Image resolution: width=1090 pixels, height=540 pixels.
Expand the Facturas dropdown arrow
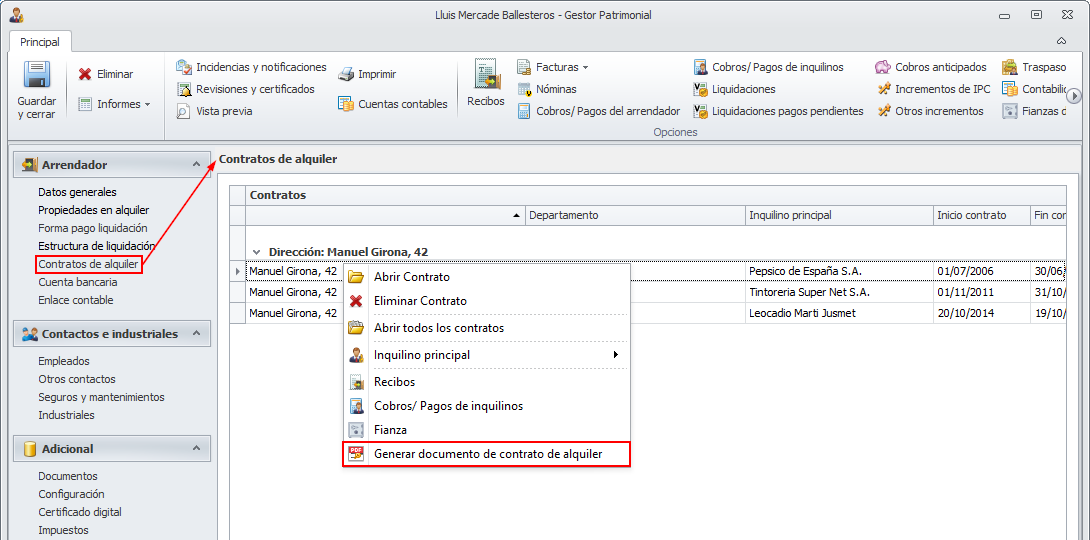(x=585, y=67)
